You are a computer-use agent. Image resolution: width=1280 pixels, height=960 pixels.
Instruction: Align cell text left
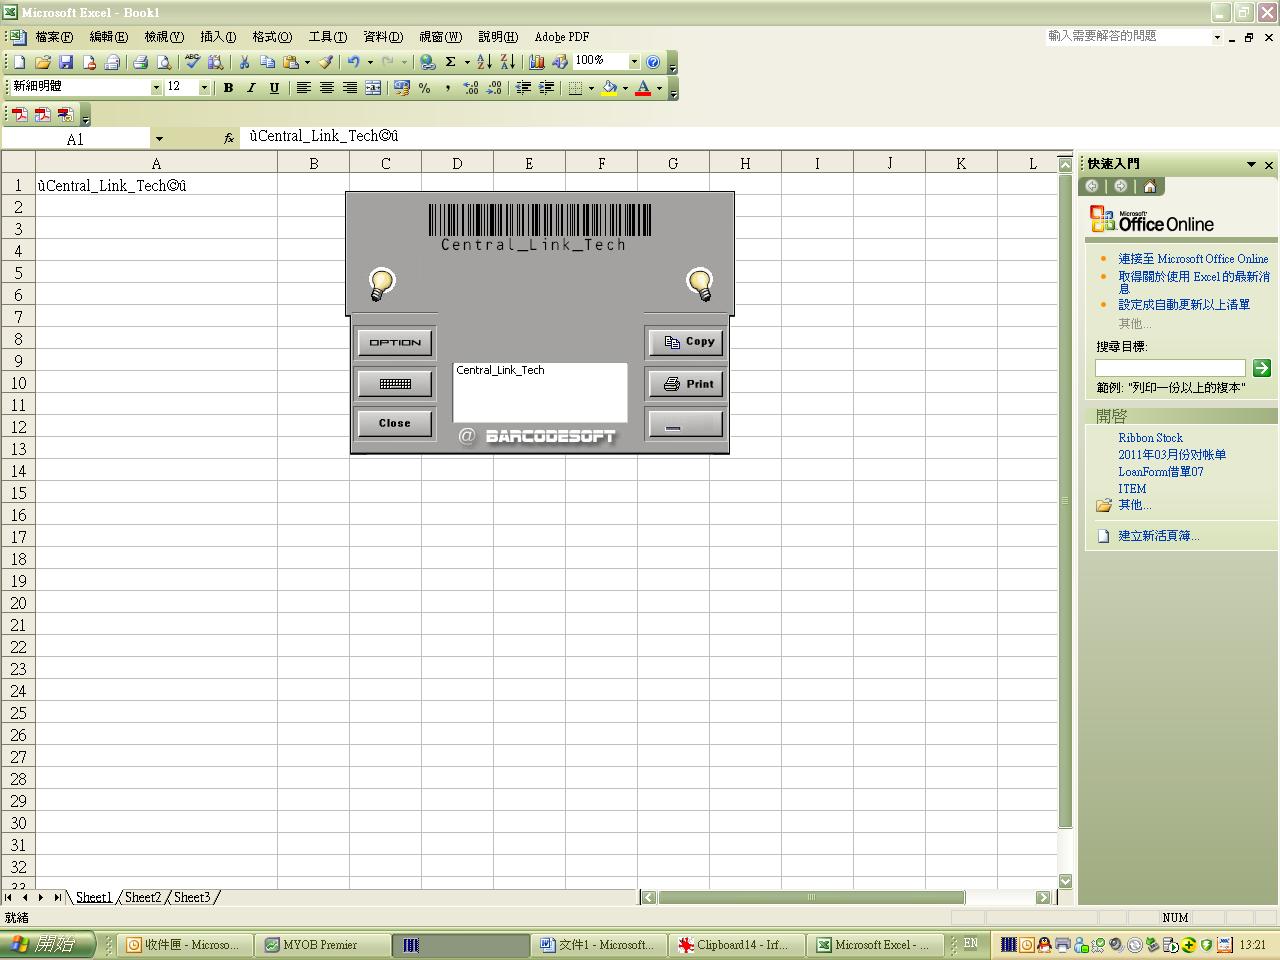[x=303, y=88]
